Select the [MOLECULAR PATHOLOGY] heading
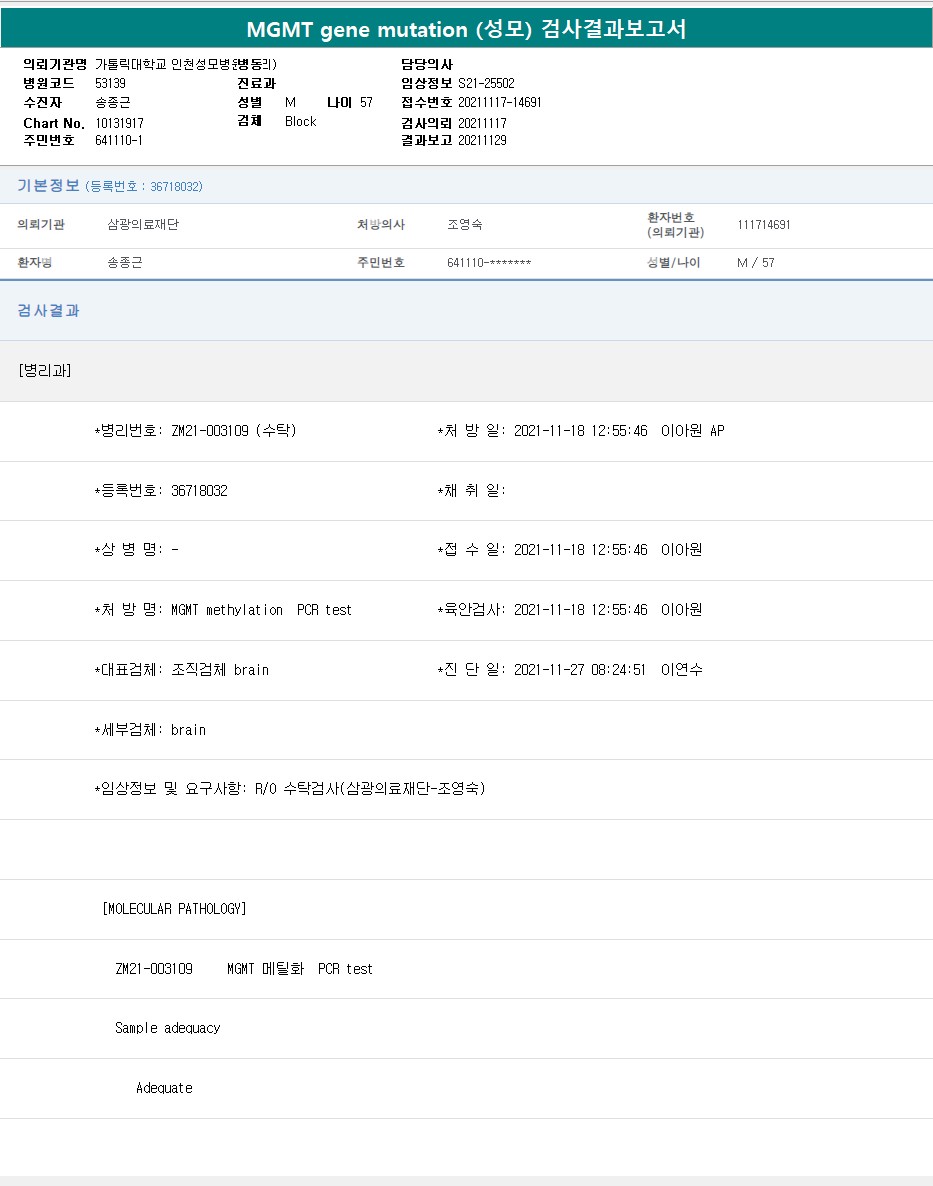The image size is (933, 1186). (174, 909)
